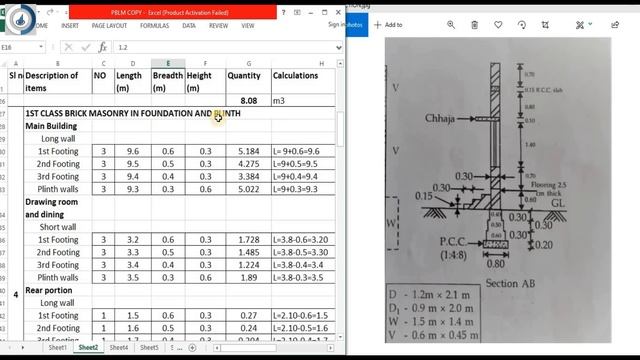Open the Zoom tool in Photos
640x360 pixels.
coord(451,25)
